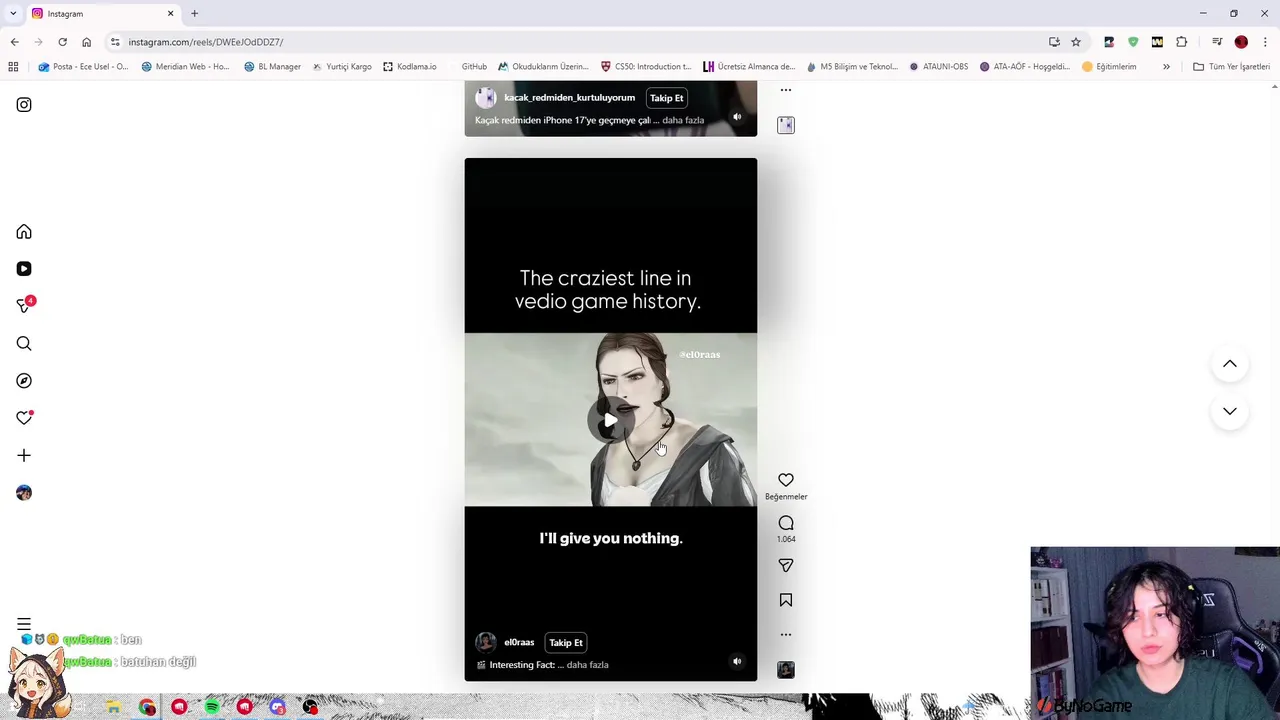Open kacak_redmiden_kurtuluyorum avatar
Screen dimensions: 1280x720
[x=486, y=98]
